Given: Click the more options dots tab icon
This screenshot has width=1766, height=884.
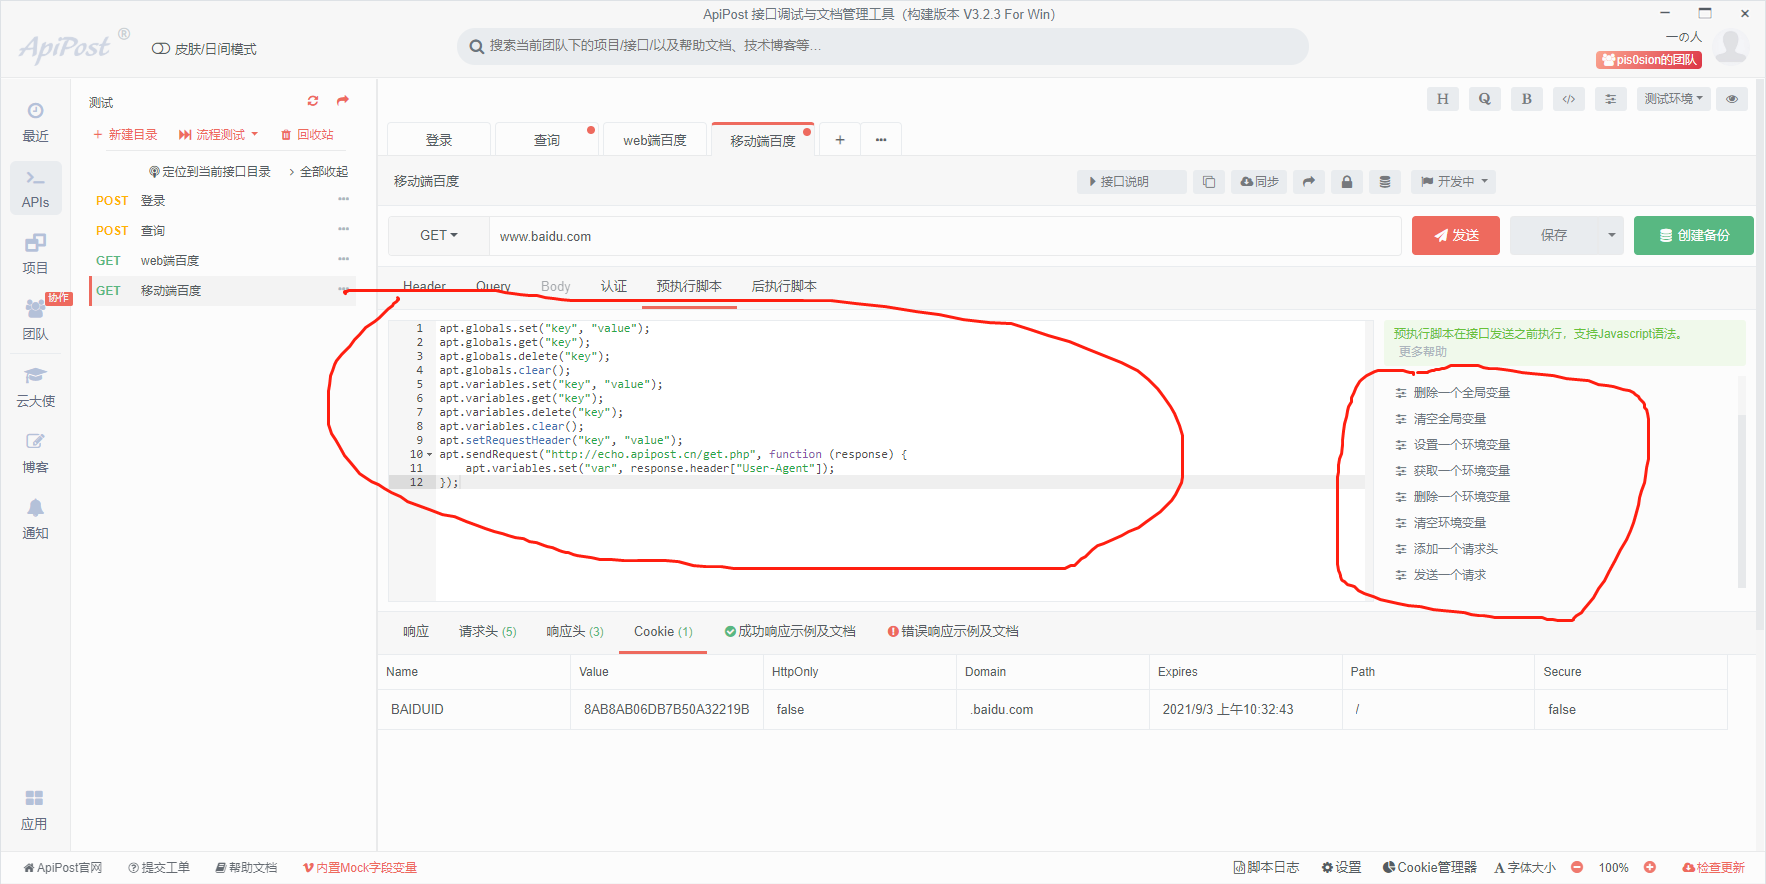Looking at the screenshot, I should (x=881, y=140).
